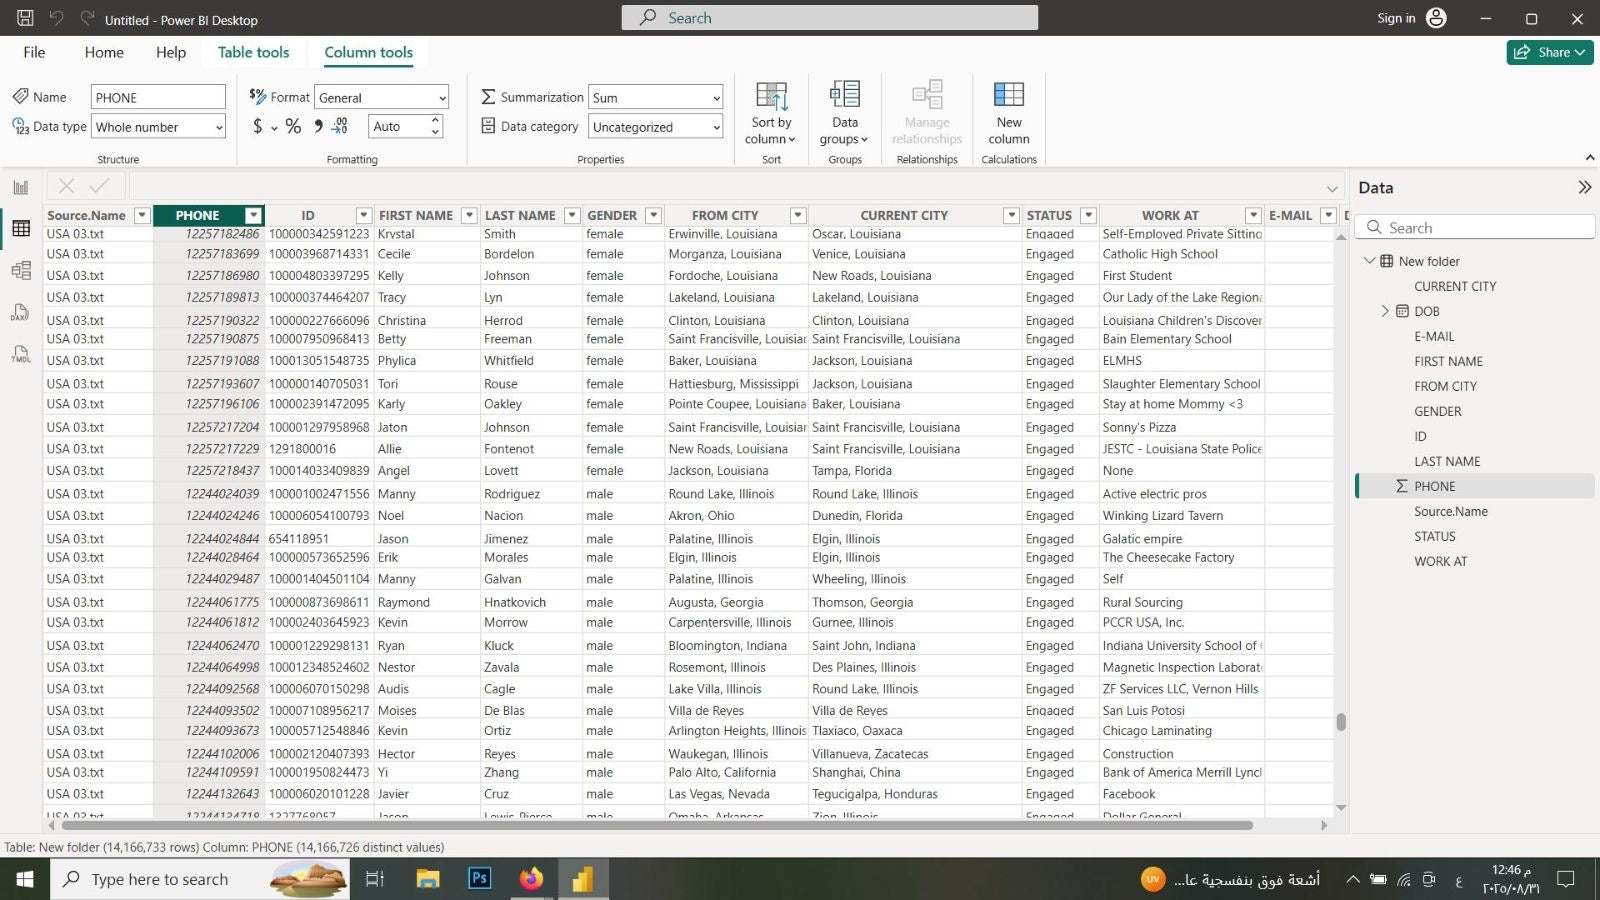The width and height of the screenshot is (1600, 900).
Task: Switch to the Table tools tab
Action: click(x=253, y=52)
